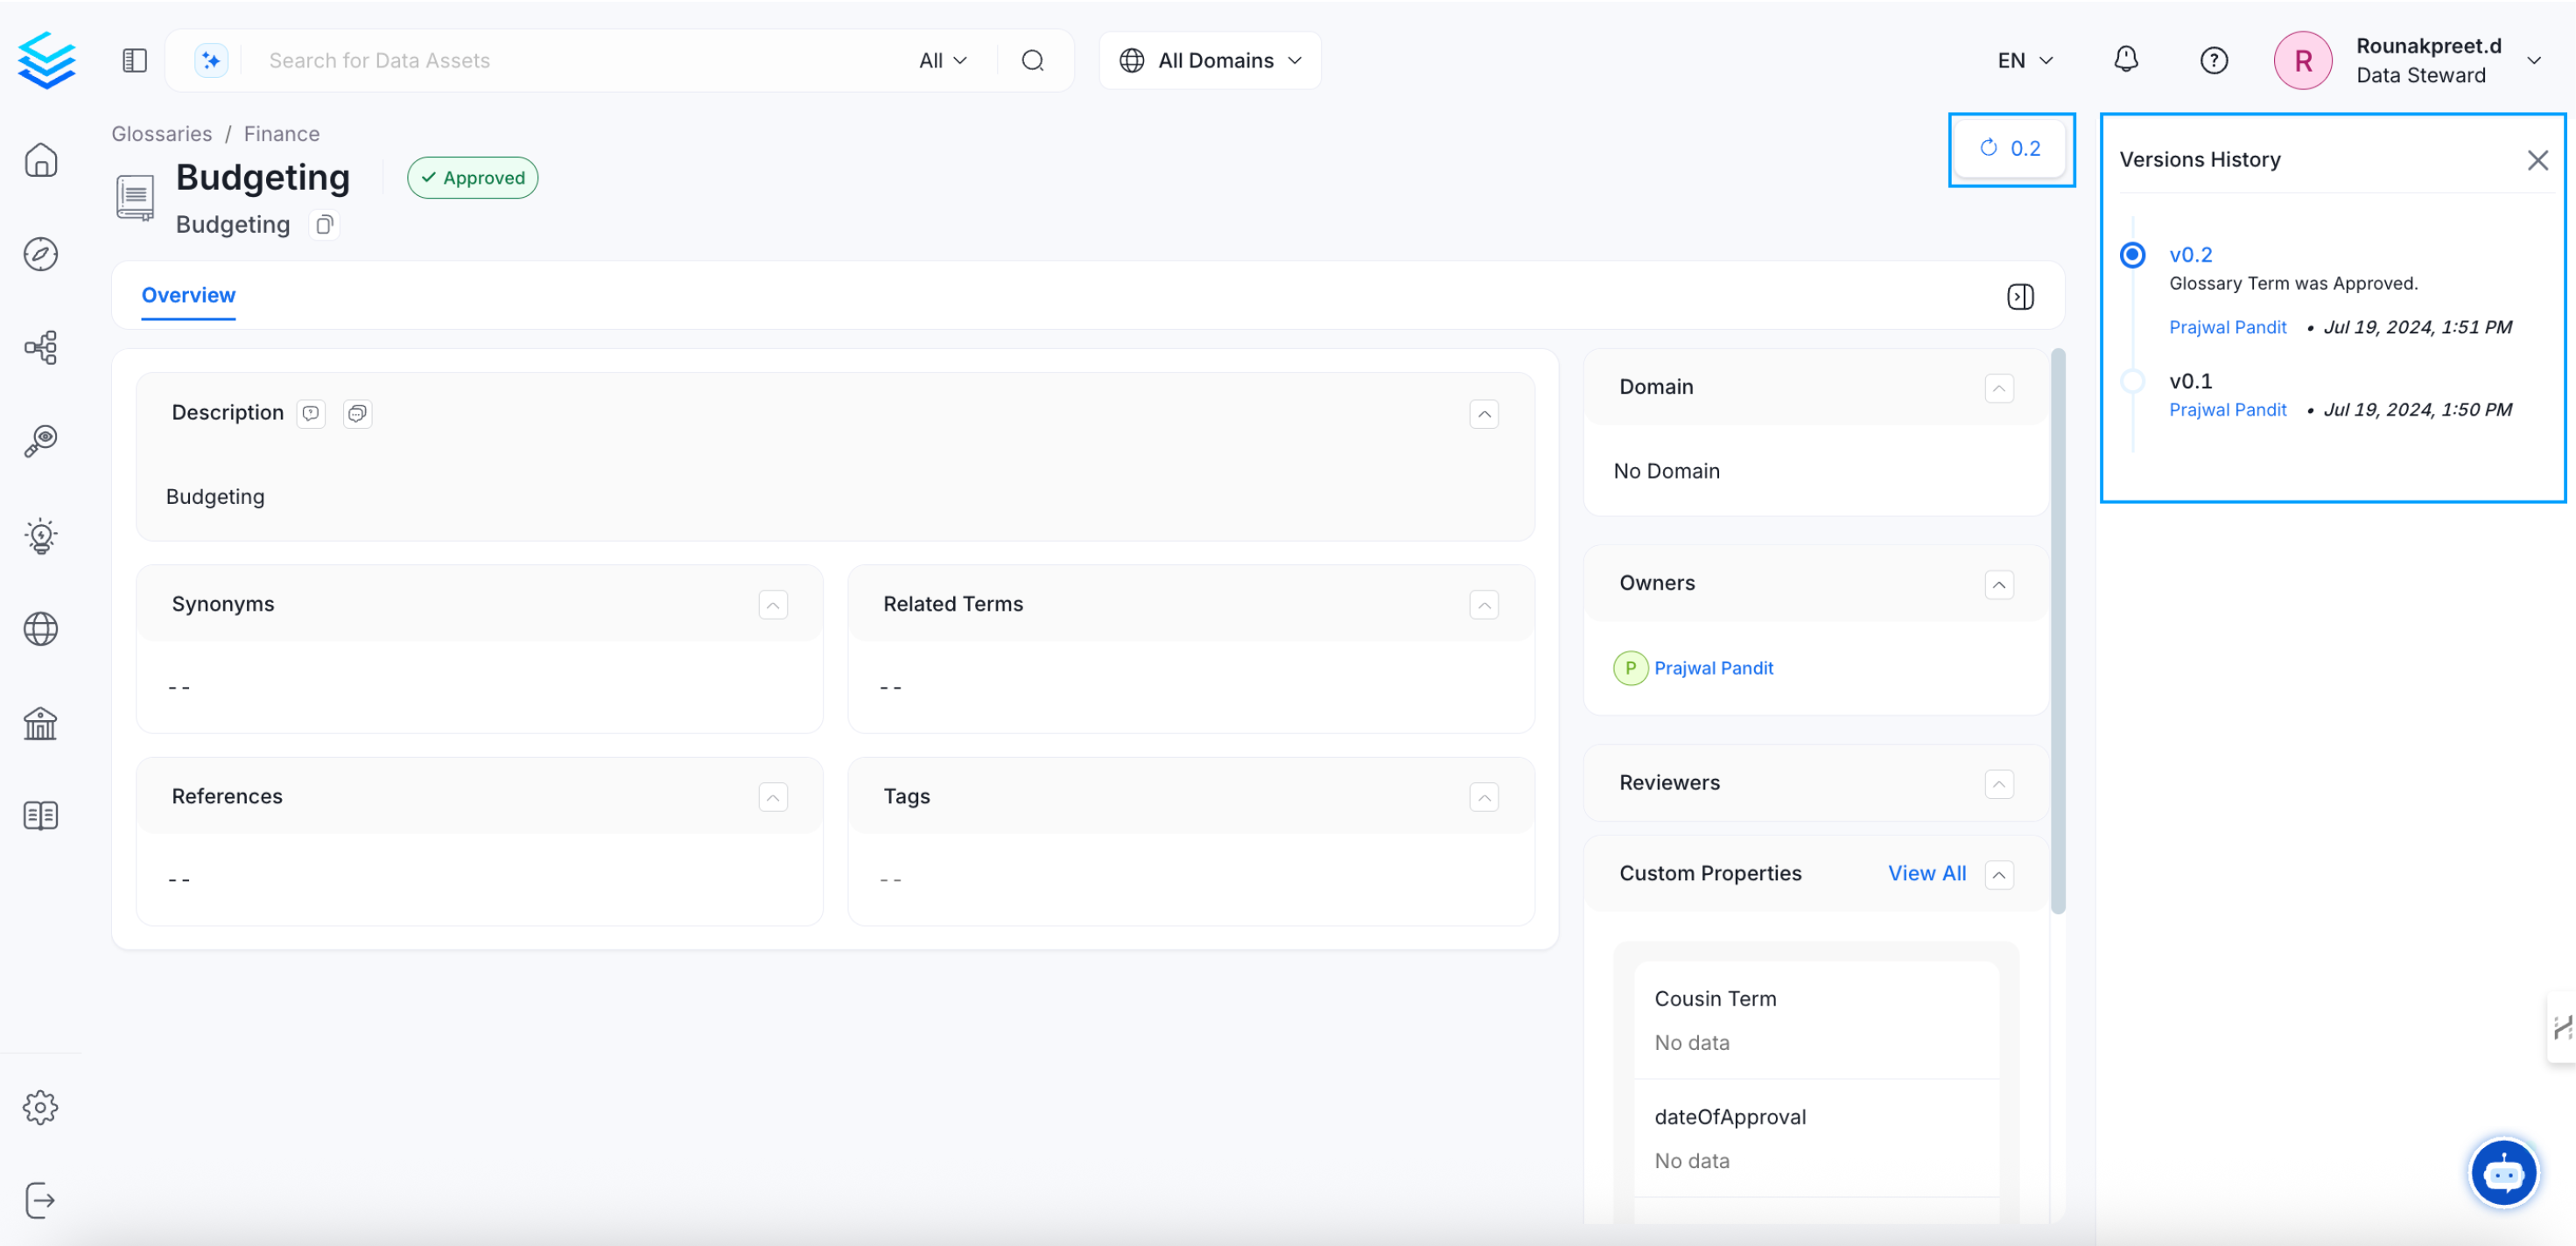Toggle the left sidebar collapse icon
Viewport: 2576px width, 1246px height.
point(134,60)
